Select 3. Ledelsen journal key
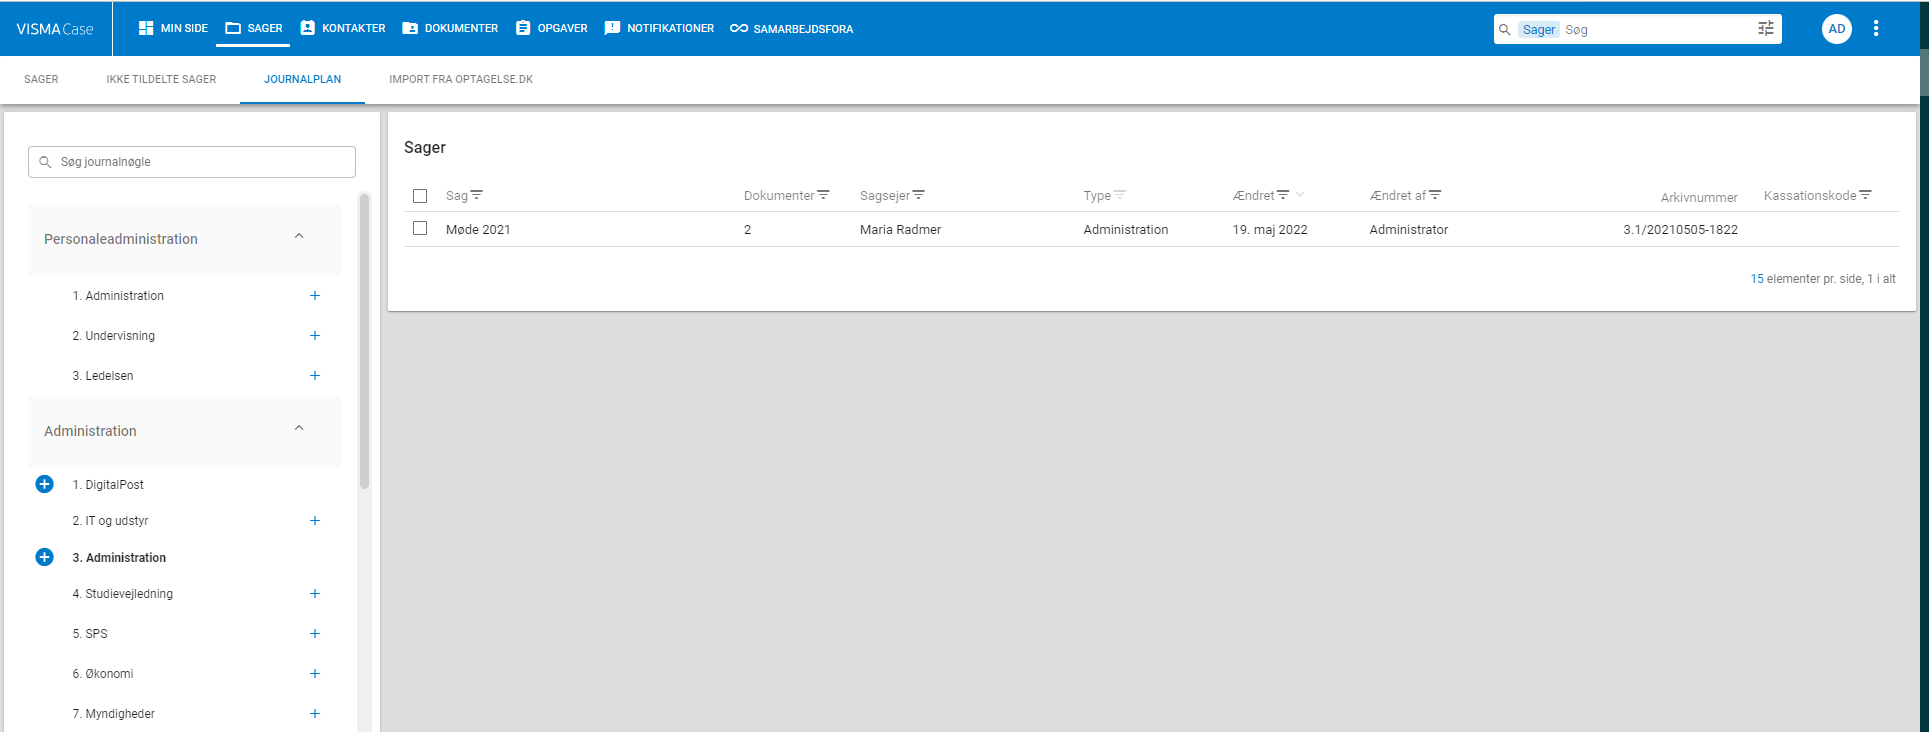1929x732 pixels. 103,376
